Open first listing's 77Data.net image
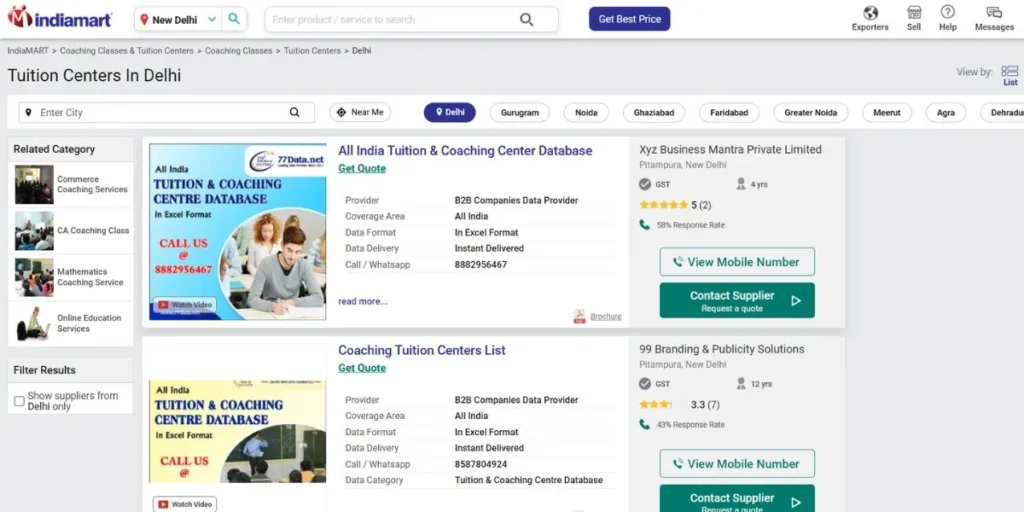 coord(238,232)
